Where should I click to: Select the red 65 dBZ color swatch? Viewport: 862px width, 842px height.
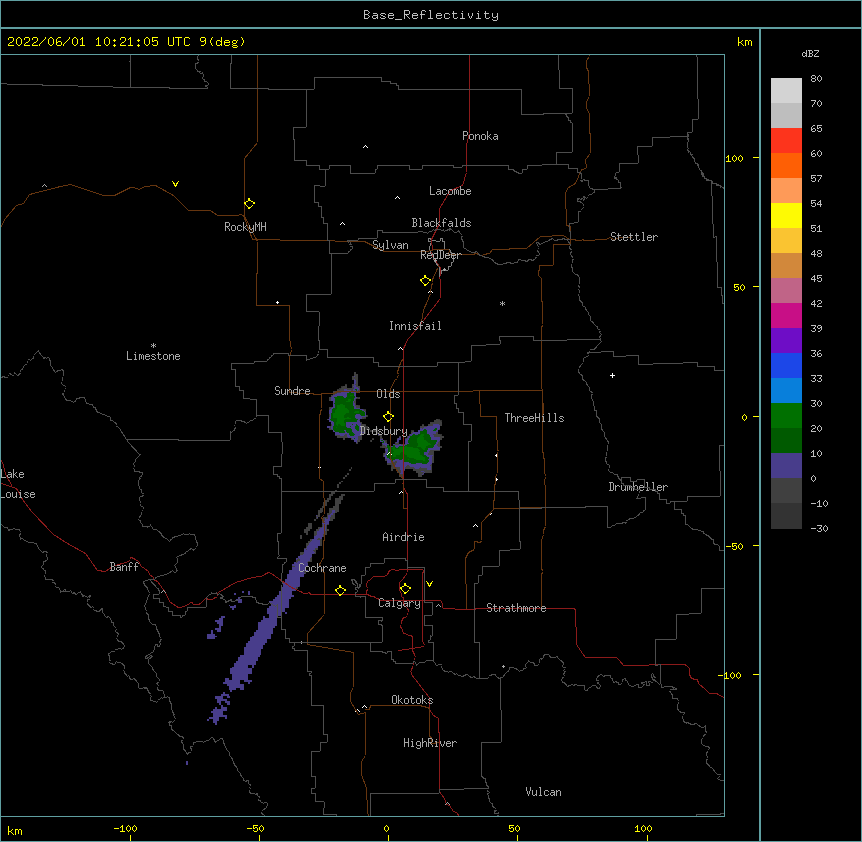(x=786, y=141)
